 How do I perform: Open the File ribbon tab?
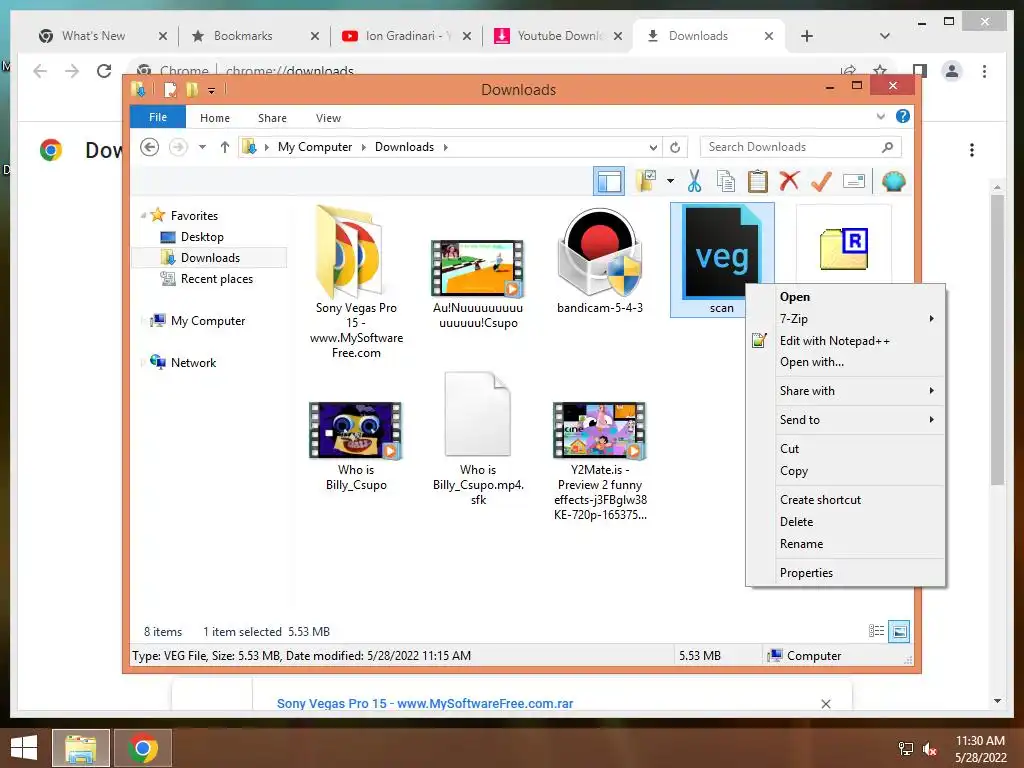pos(158,117)
